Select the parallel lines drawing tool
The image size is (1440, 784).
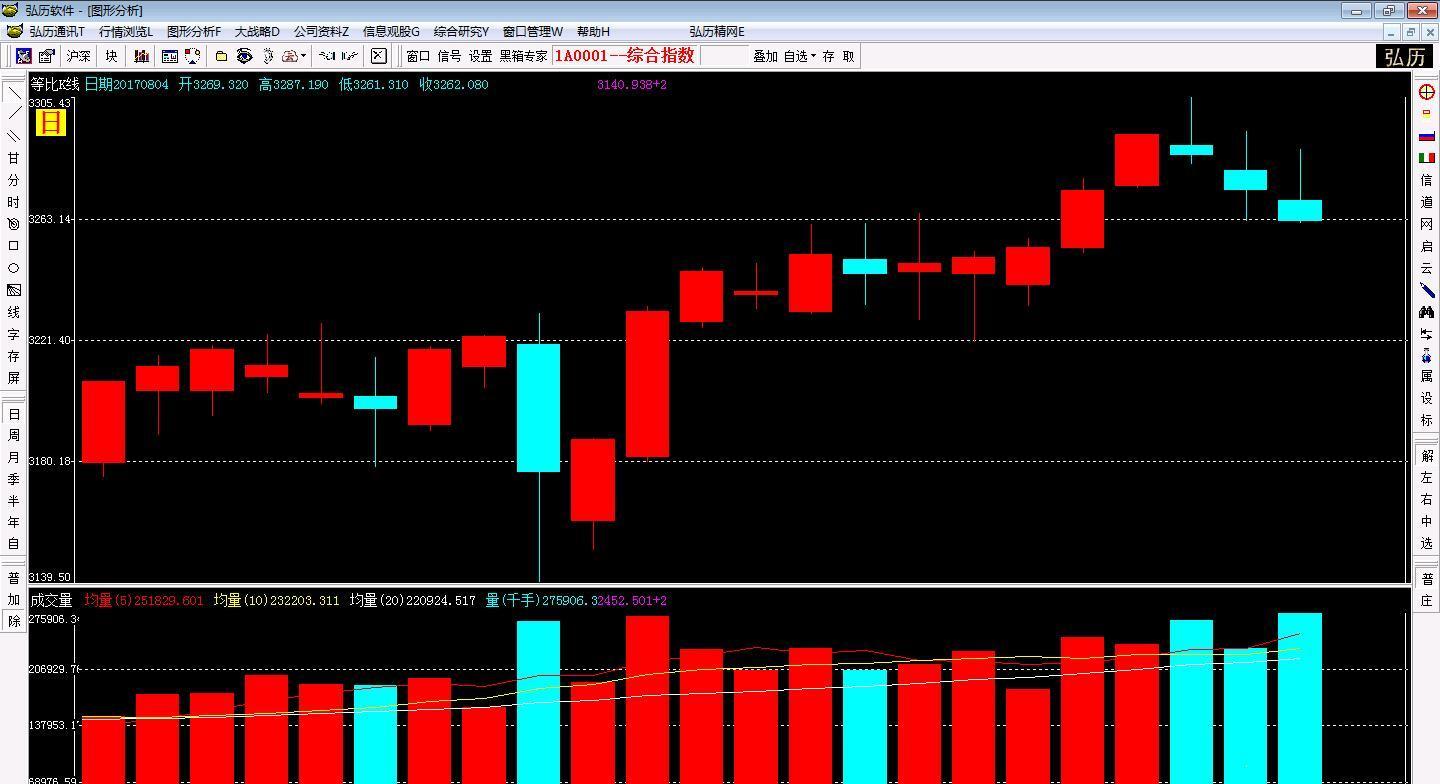[13, 136]
